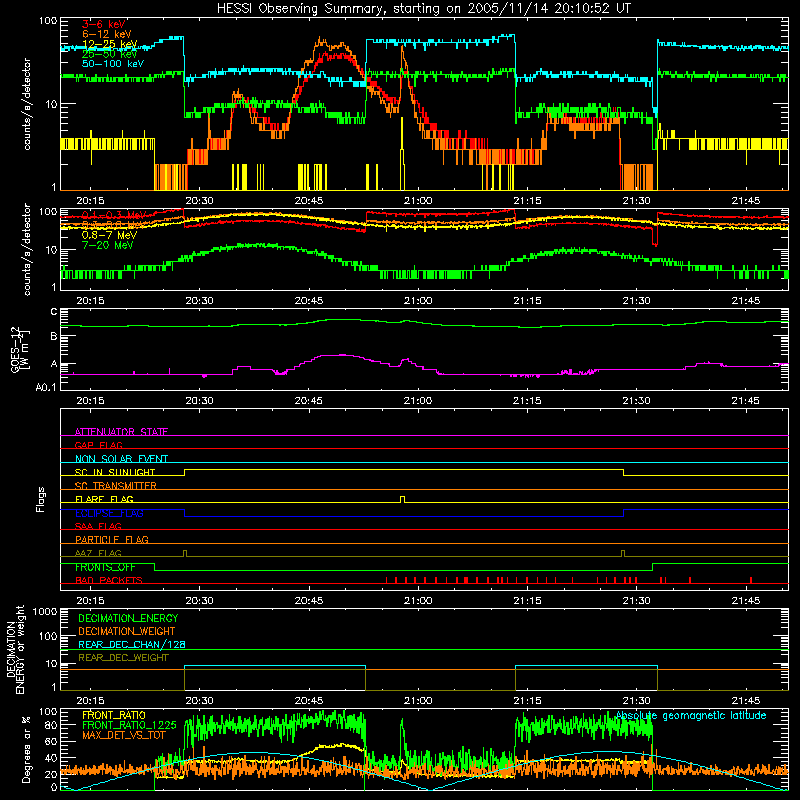Select the '12-25 keV' legend label
Viewport: 800px width, 800px height.
(109, 44)
